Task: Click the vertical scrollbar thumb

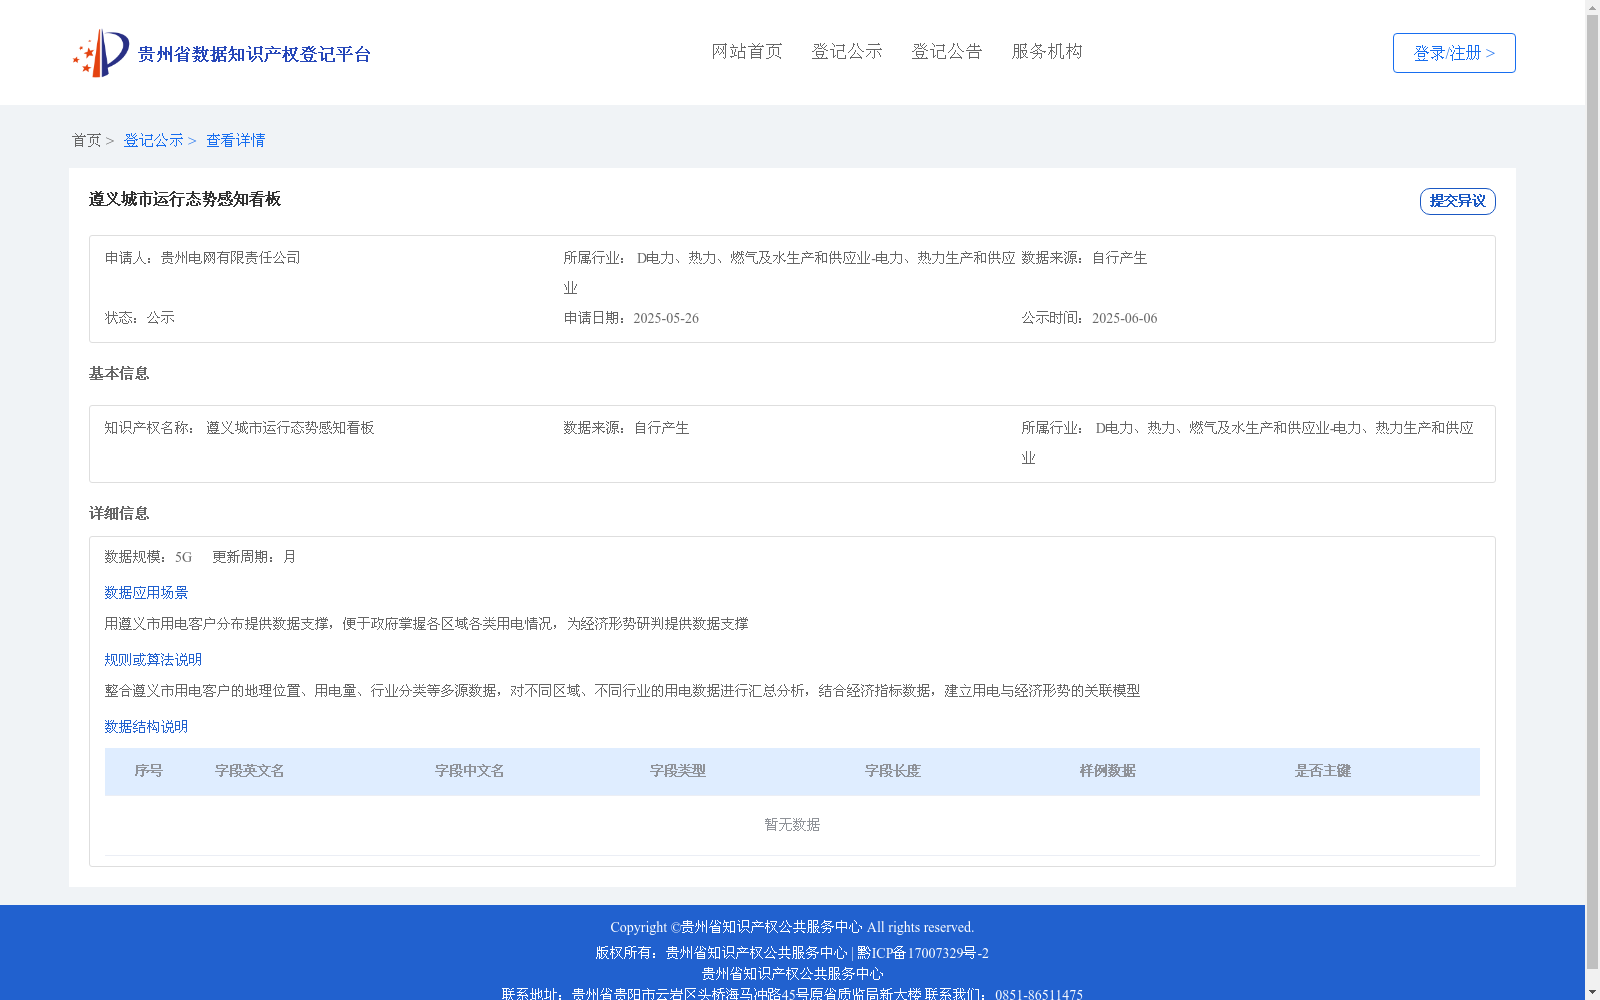Action: pos(1592,493)
